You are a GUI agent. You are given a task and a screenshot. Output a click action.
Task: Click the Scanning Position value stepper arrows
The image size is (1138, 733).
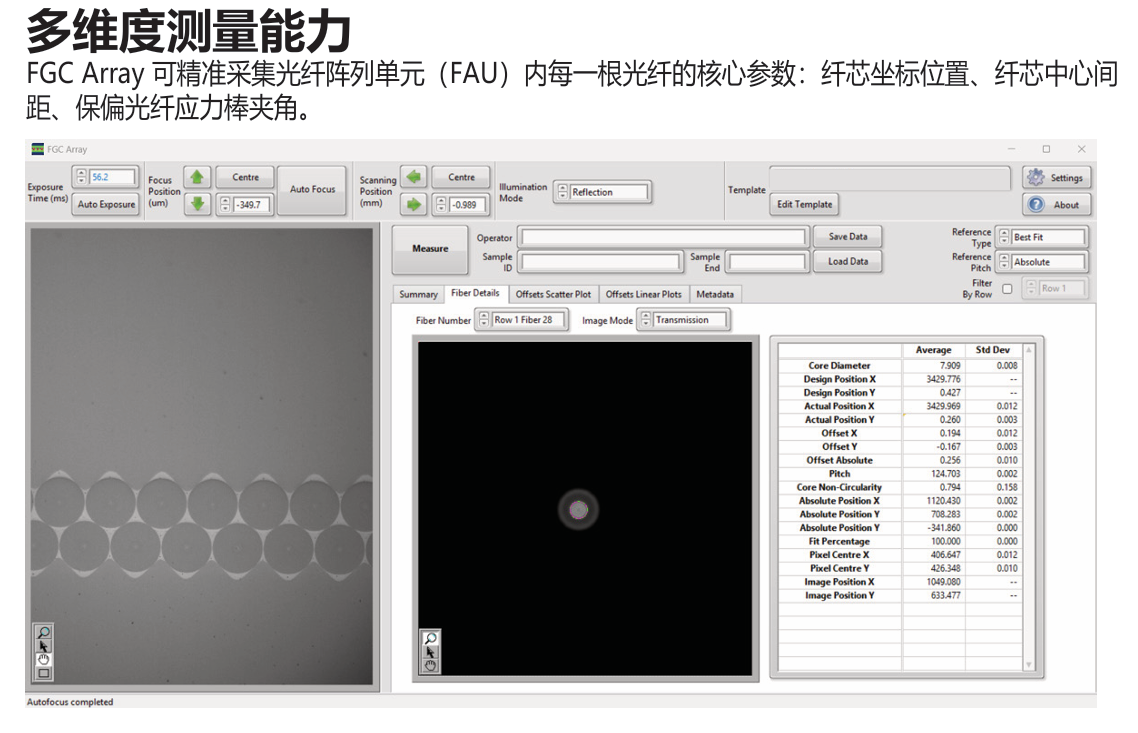[x=441, y=205]
